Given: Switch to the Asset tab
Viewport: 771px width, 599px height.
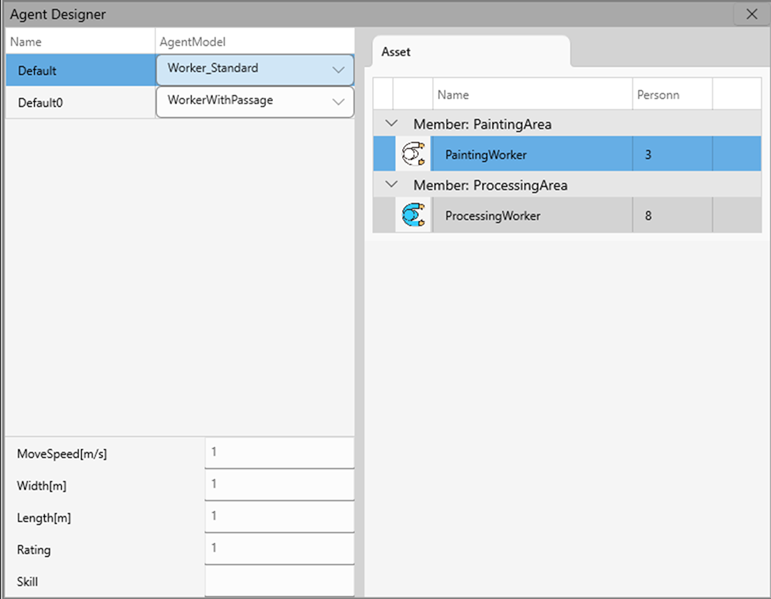Looking at the screenshot, I should pyautogui.click(x=396, y=52).
